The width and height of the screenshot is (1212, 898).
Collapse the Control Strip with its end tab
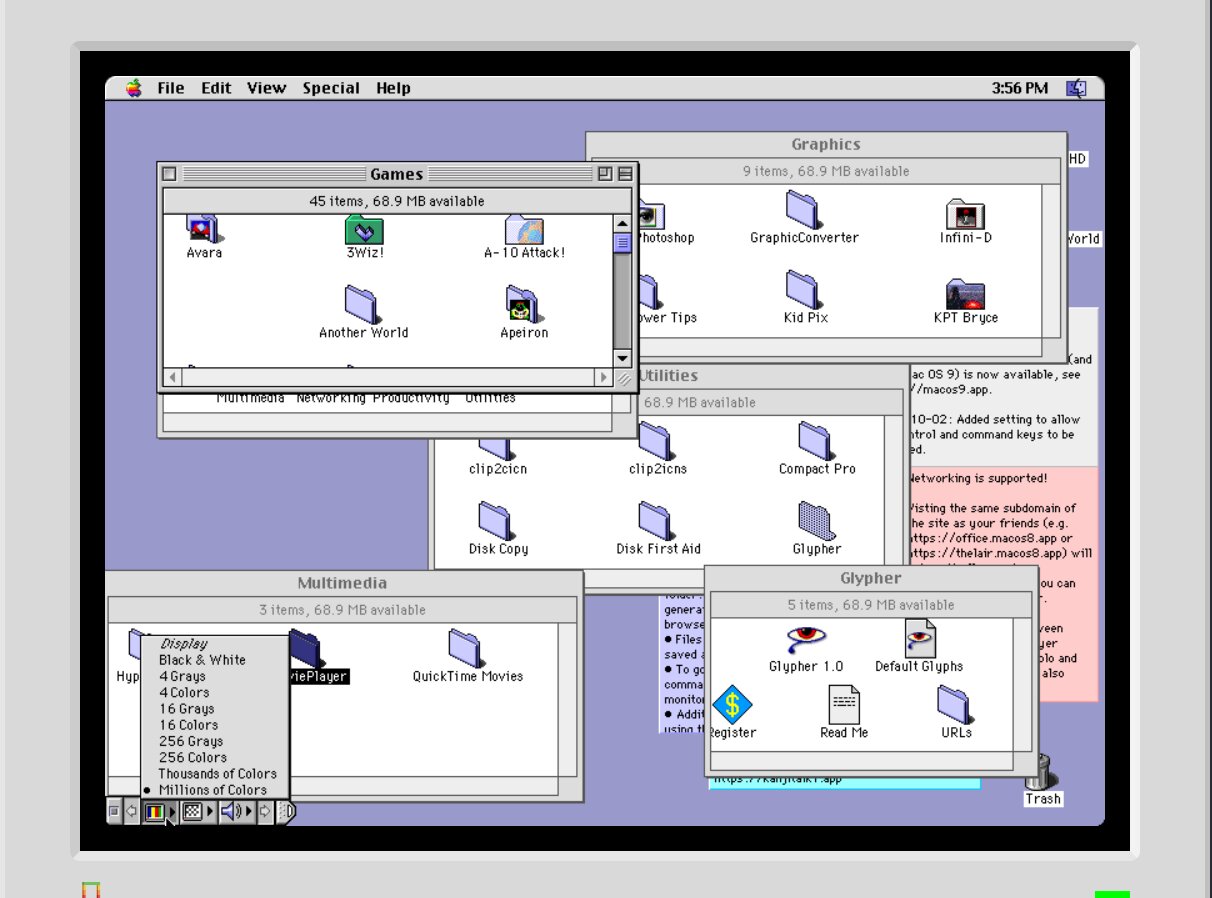[x=285, y=811]
